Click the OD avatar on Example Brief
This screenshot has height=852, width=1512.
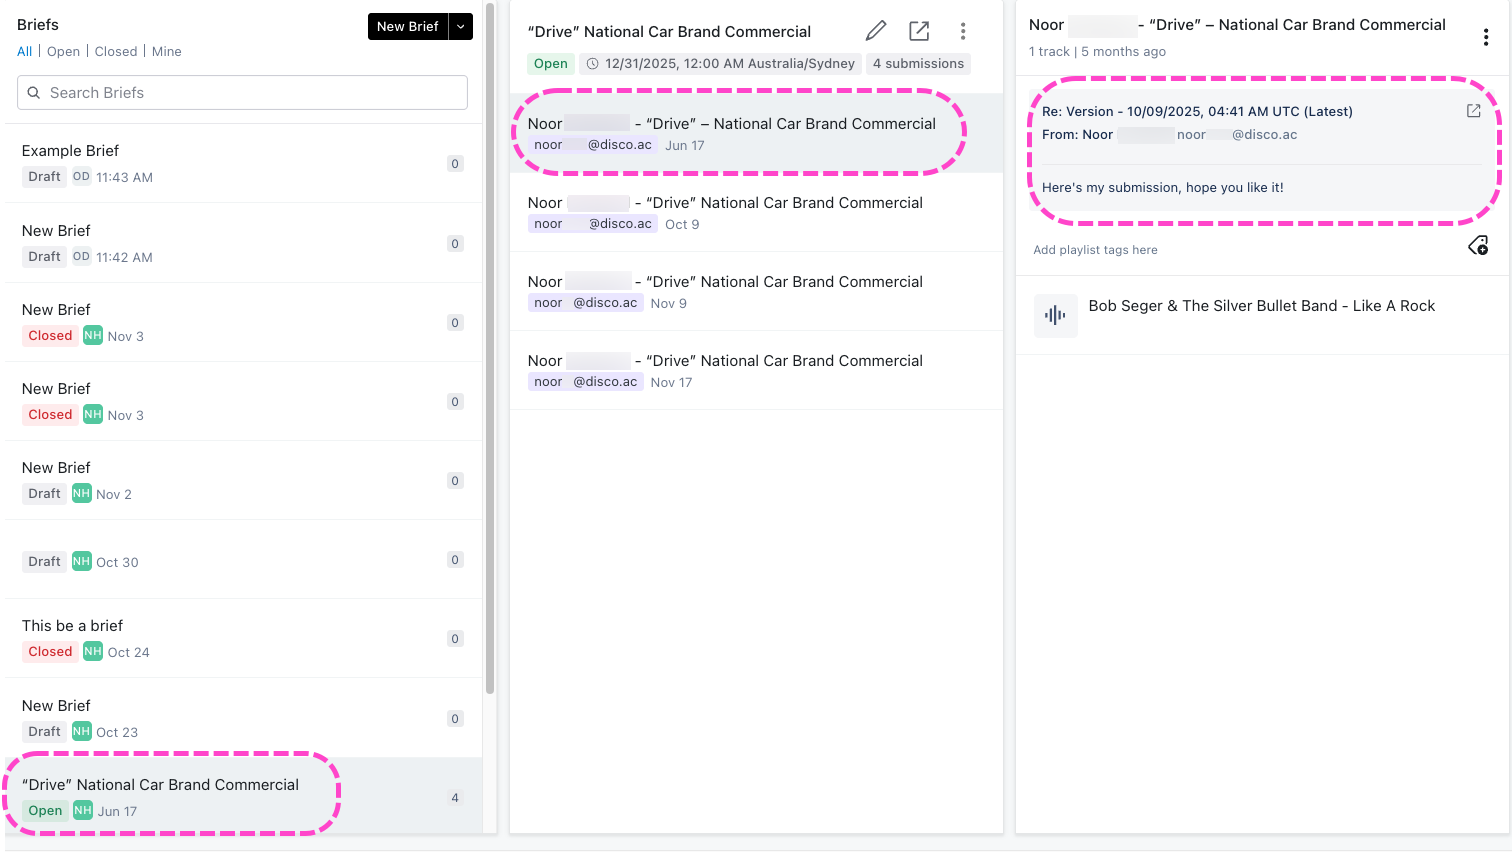tap(81, 176)
